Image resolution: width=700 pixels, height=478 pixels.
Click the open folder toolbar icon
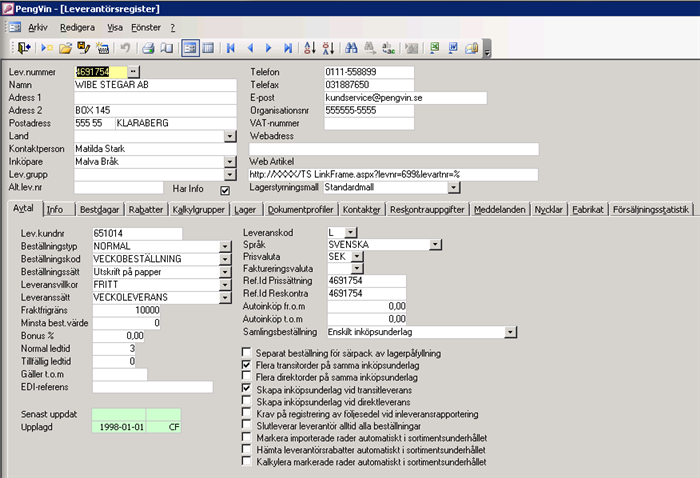[x=65, y=47]
